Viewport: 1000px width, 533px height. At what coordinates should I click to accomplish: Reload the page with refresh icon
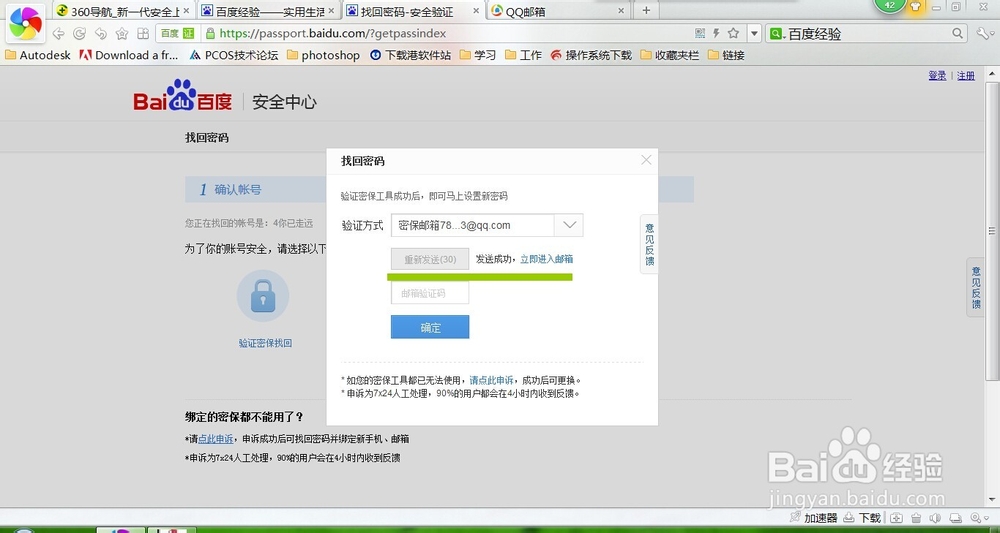click(x=79, y=34)
